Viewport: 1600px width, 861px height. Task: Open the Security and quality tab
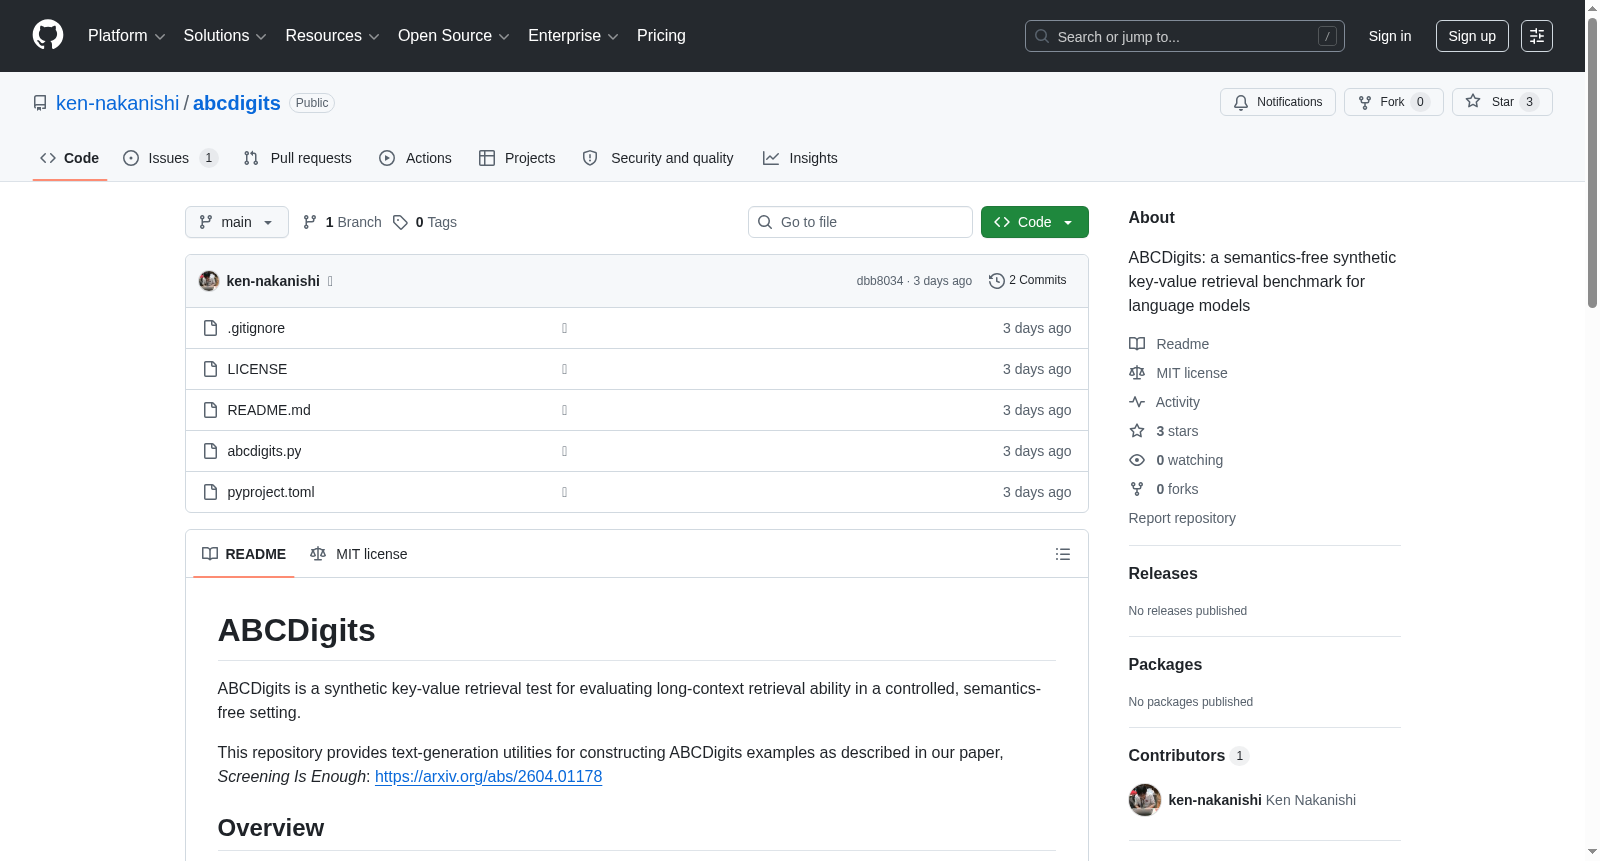click(x=658, y=158)
